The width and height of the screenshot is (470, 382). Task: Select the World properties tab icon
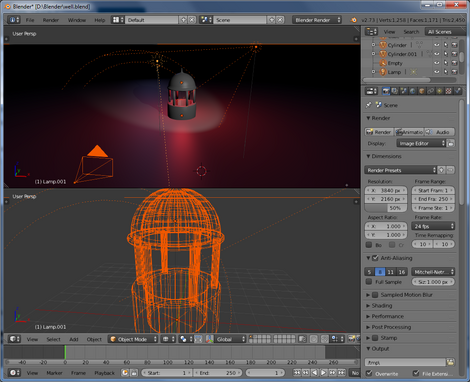point(413,91)
